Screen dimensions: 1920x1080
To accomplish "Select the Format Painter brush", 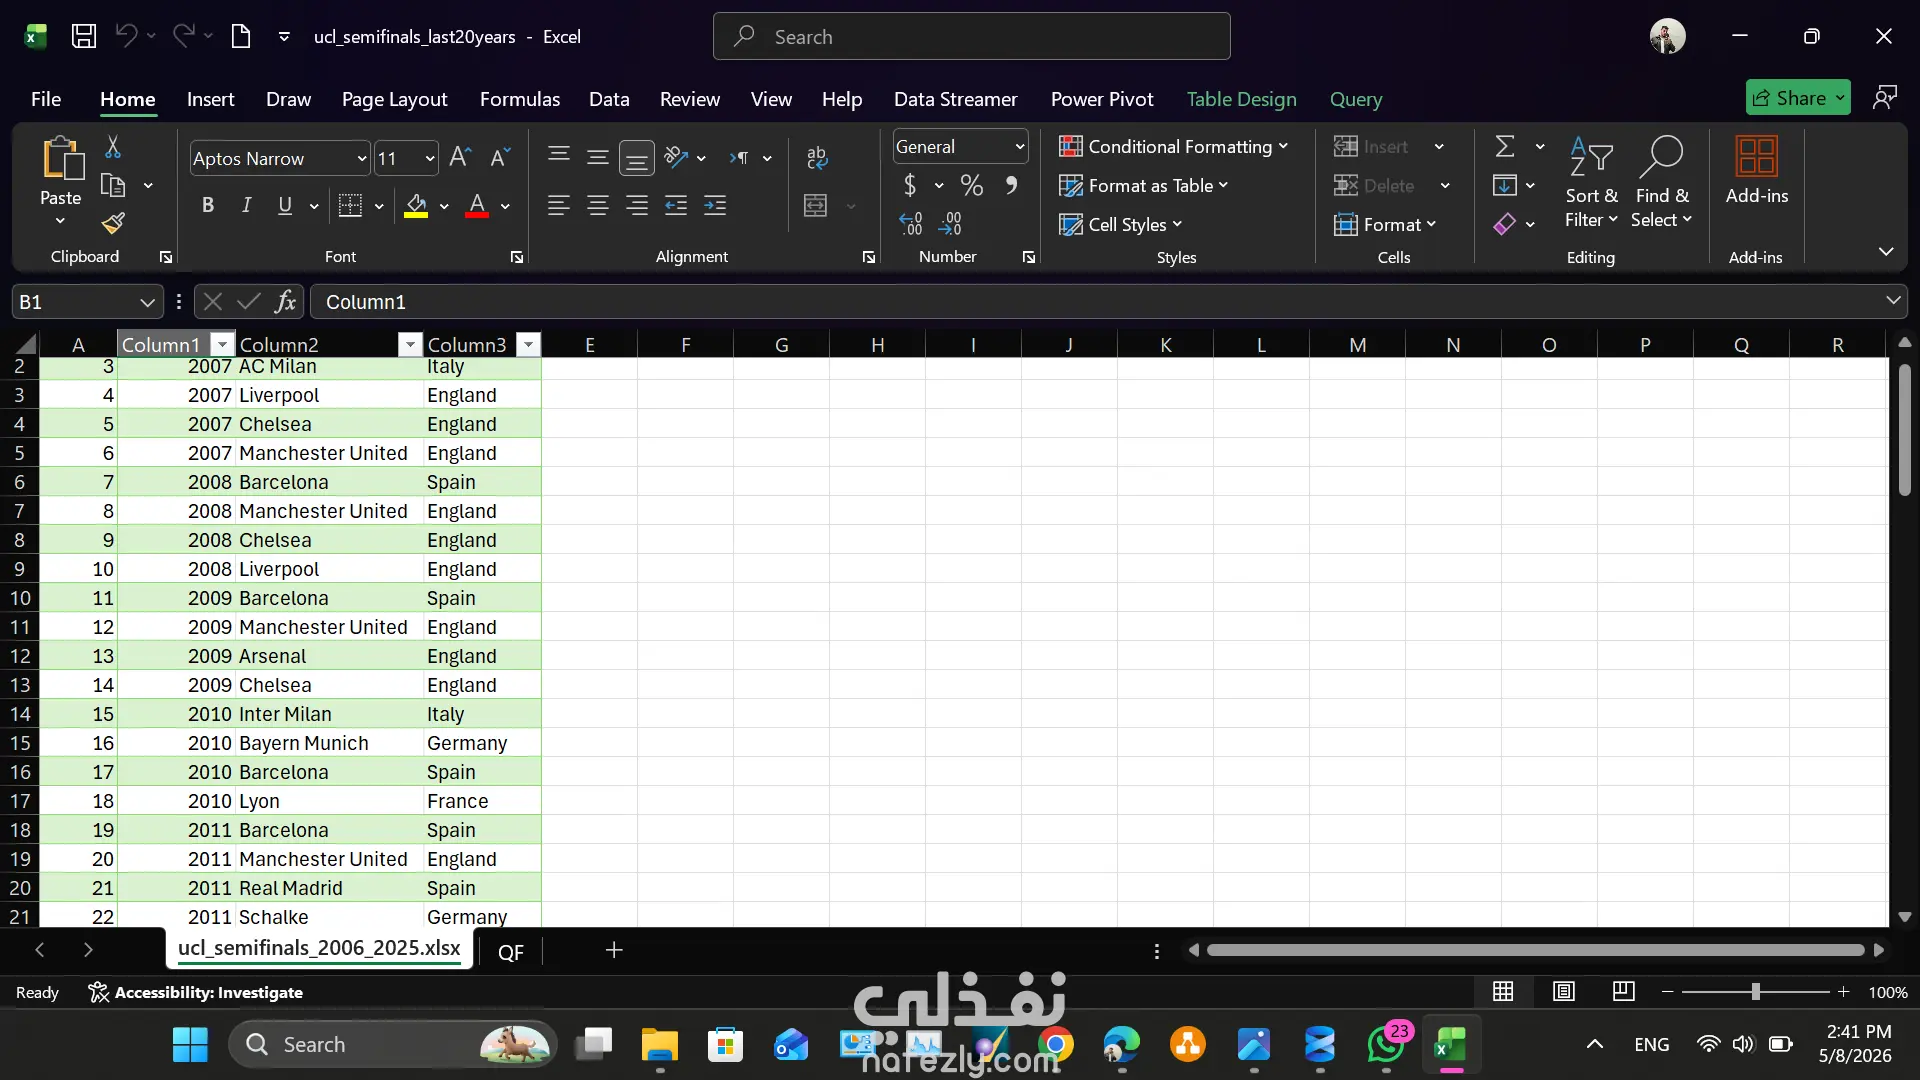I will pyautogui.click(x=113, y=222).
